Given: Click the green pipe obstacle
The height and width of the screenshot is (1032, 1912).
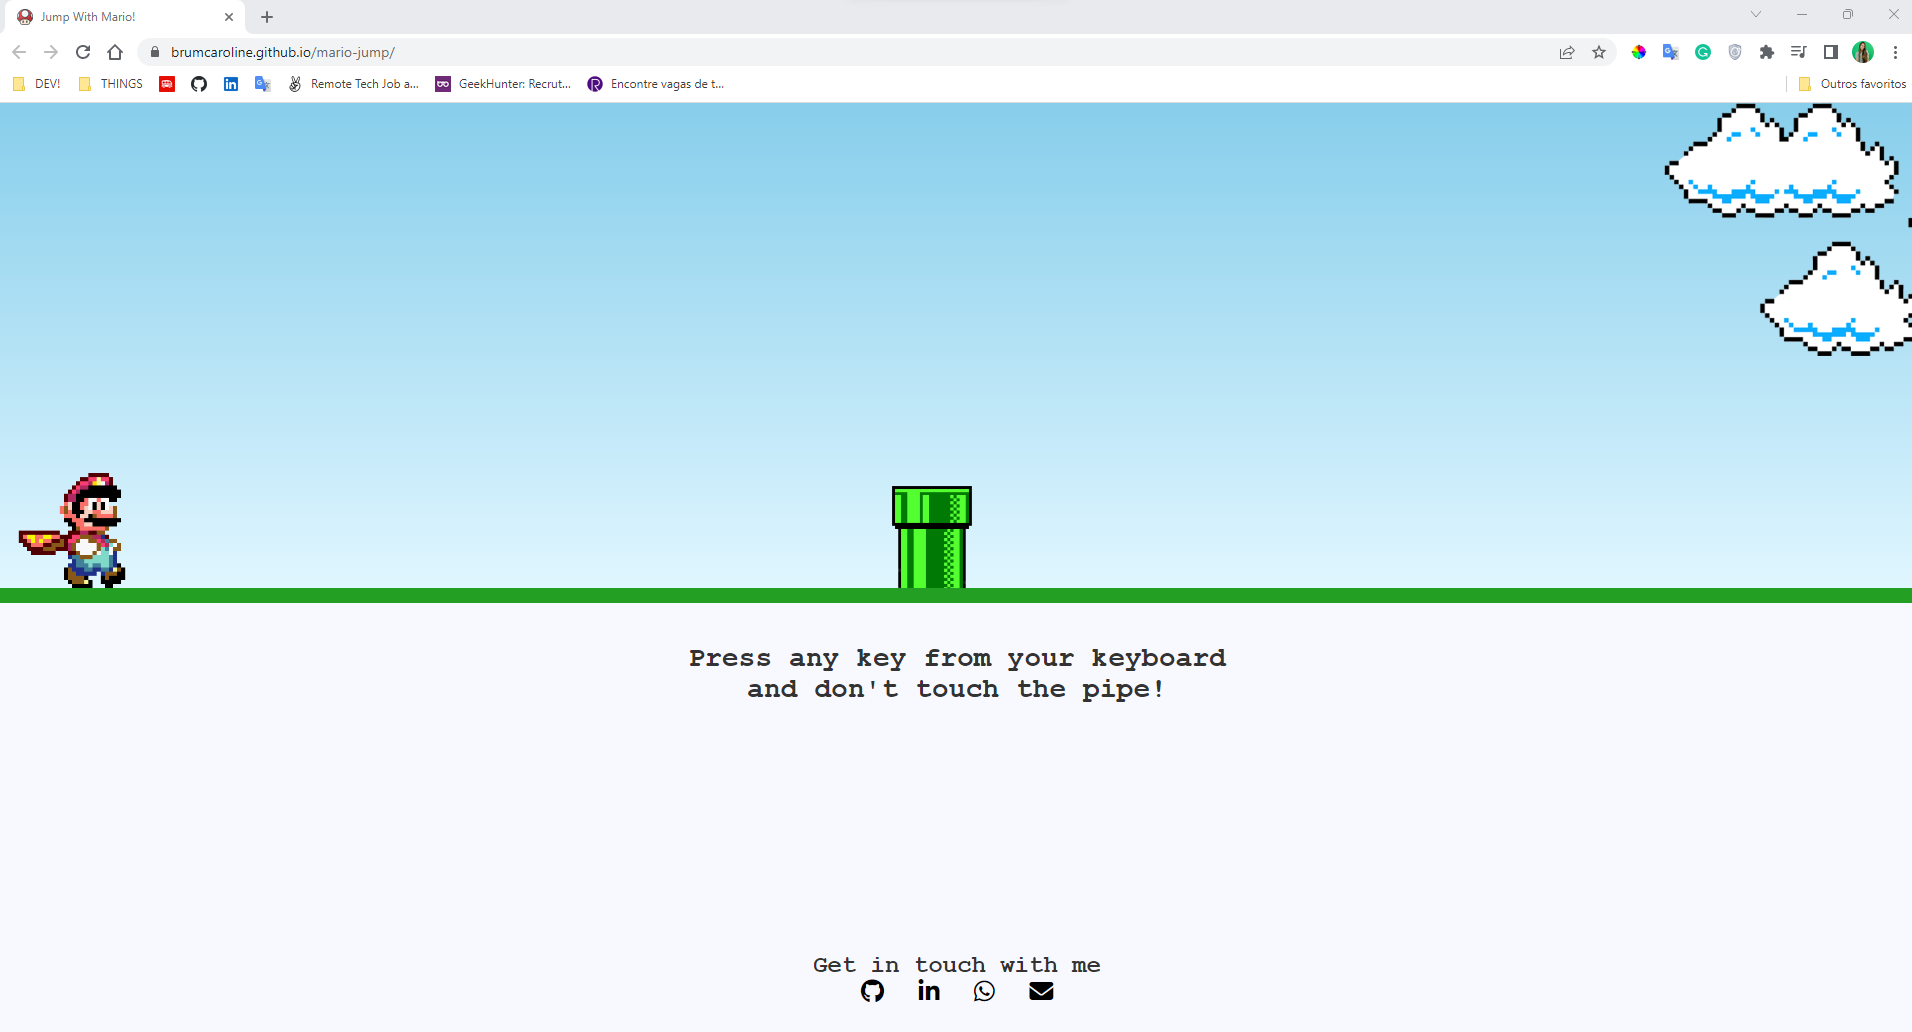Looking at the screenshot, I should click(x=932, y=538).
